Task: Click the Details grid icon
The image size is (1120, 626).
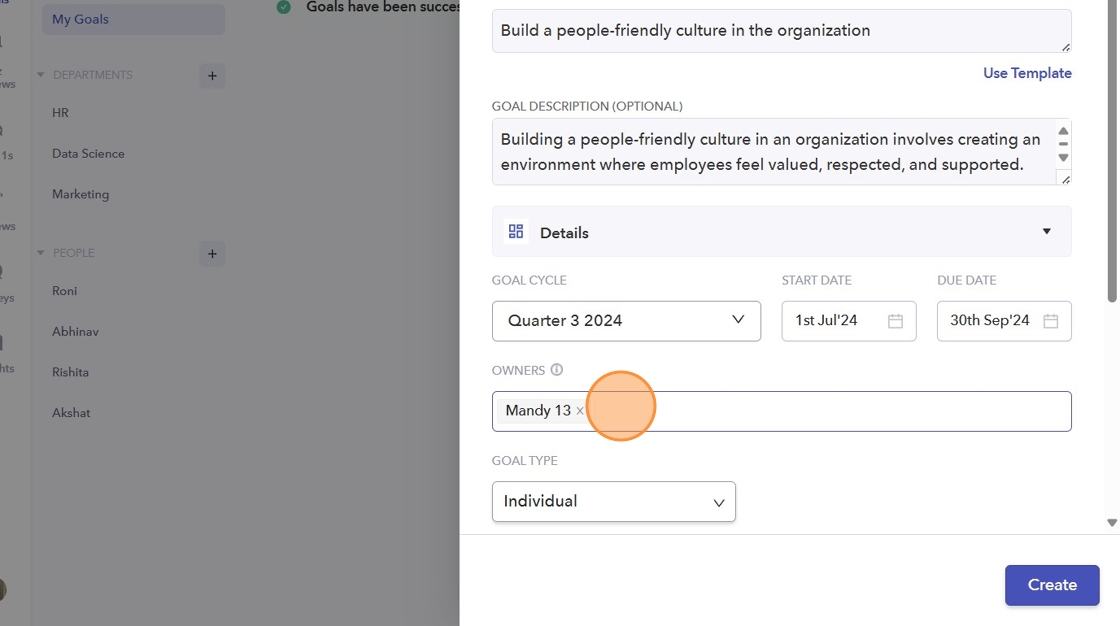Action: [x=516, y=232]
